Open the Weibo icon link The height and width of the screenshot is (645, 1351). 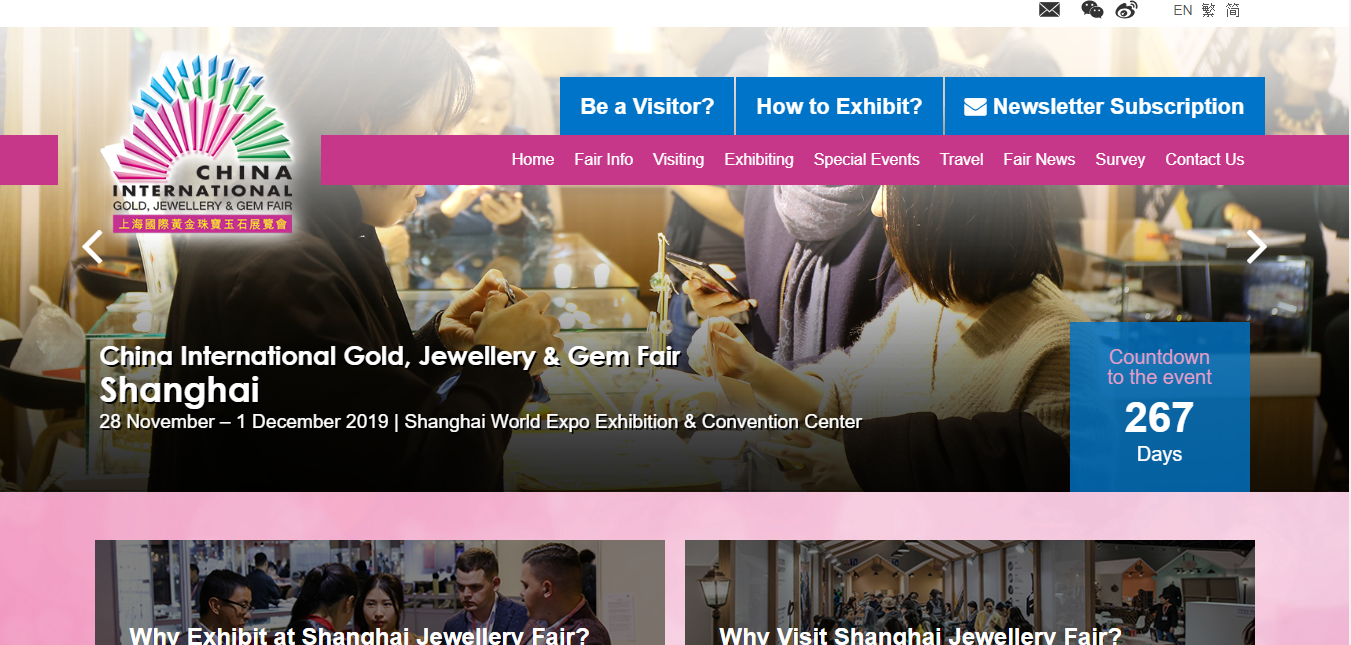coord(1126,10)
